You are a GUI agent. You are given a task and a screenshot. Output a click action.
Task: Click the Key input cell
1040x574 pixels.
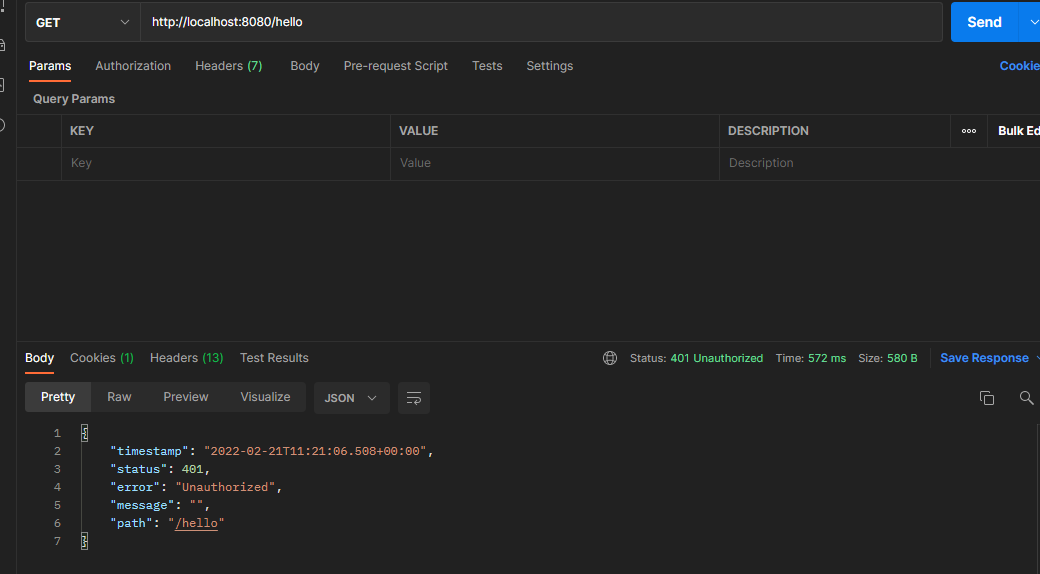pos(226,163)
